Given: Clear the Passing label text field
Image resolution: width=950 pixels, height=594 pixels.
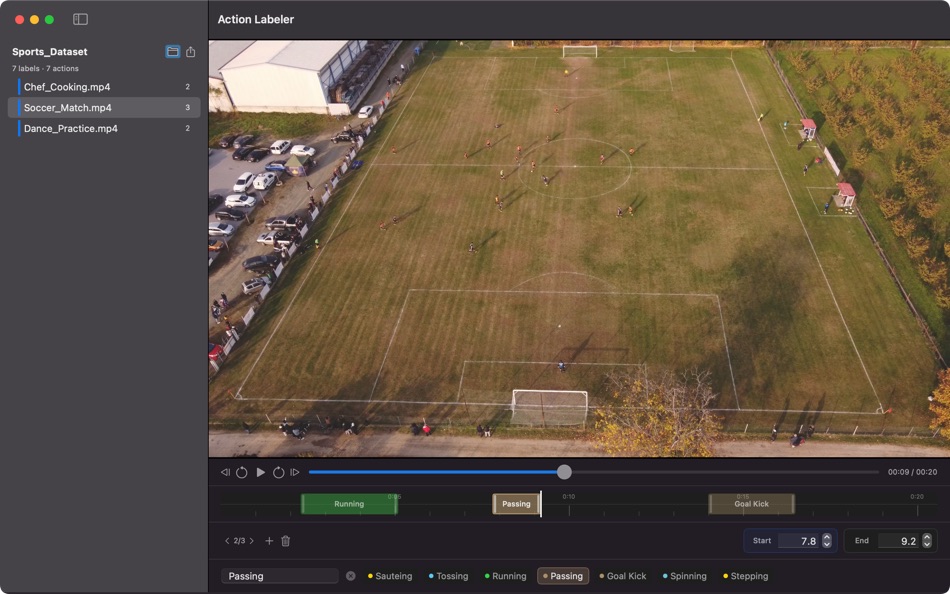Looking at the screenshot, I should (x=350, y=576).
